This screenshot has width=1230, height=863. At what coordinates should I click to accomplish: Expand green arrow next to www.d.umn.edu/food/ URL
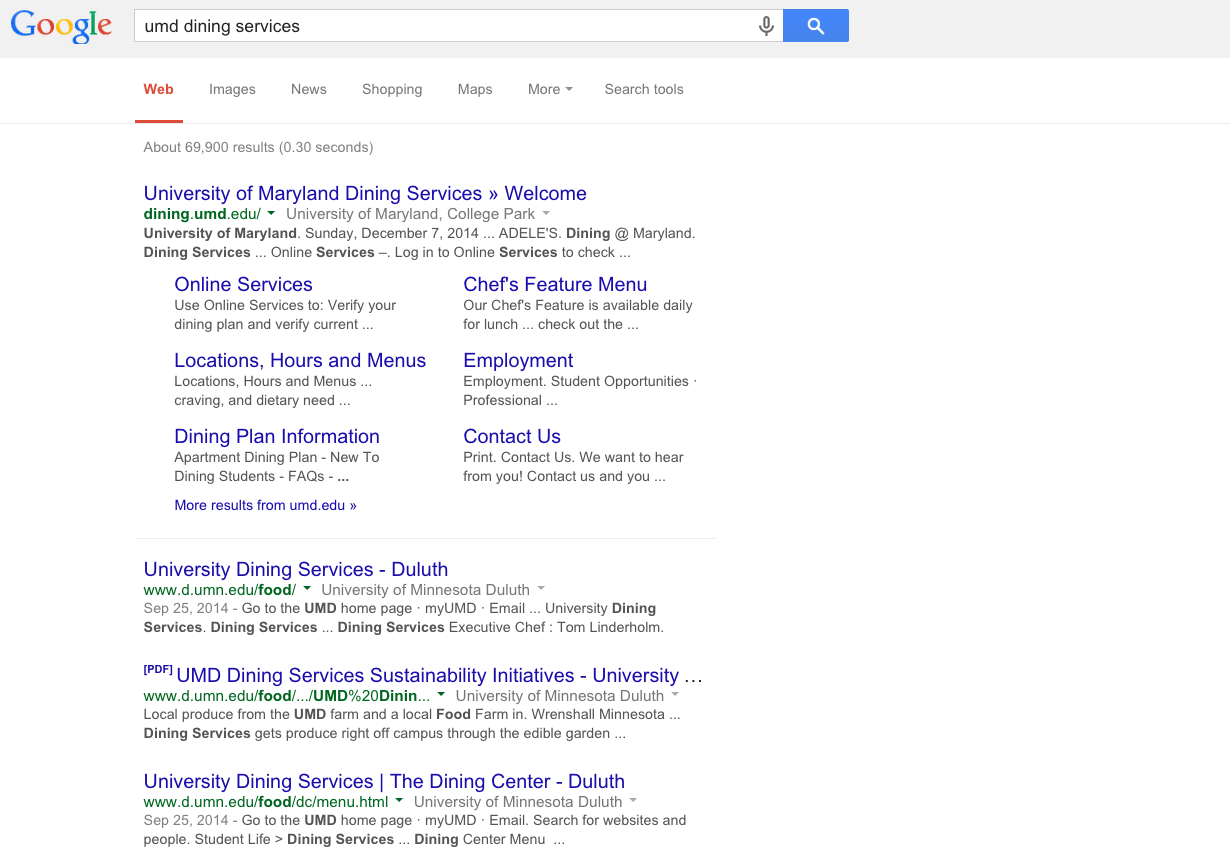point(307,590)
